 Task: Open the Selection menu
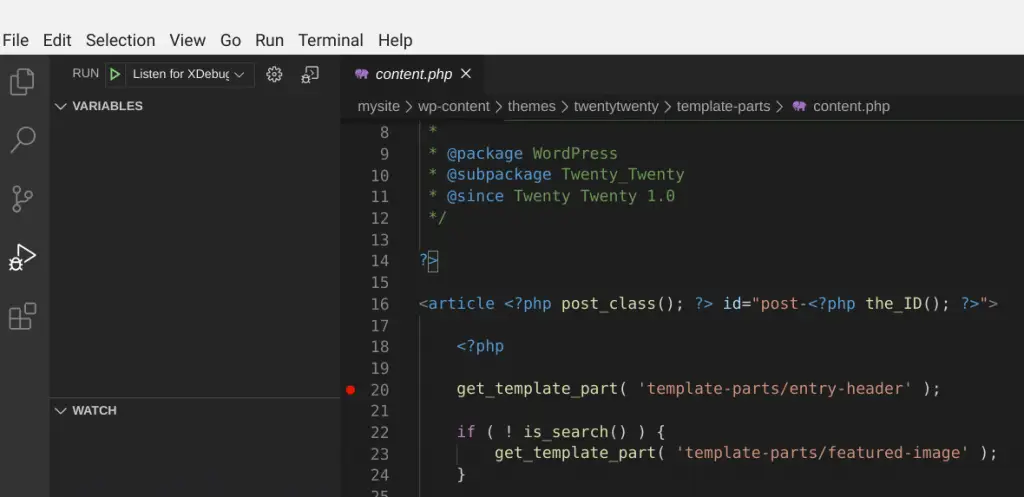[120, 40]
